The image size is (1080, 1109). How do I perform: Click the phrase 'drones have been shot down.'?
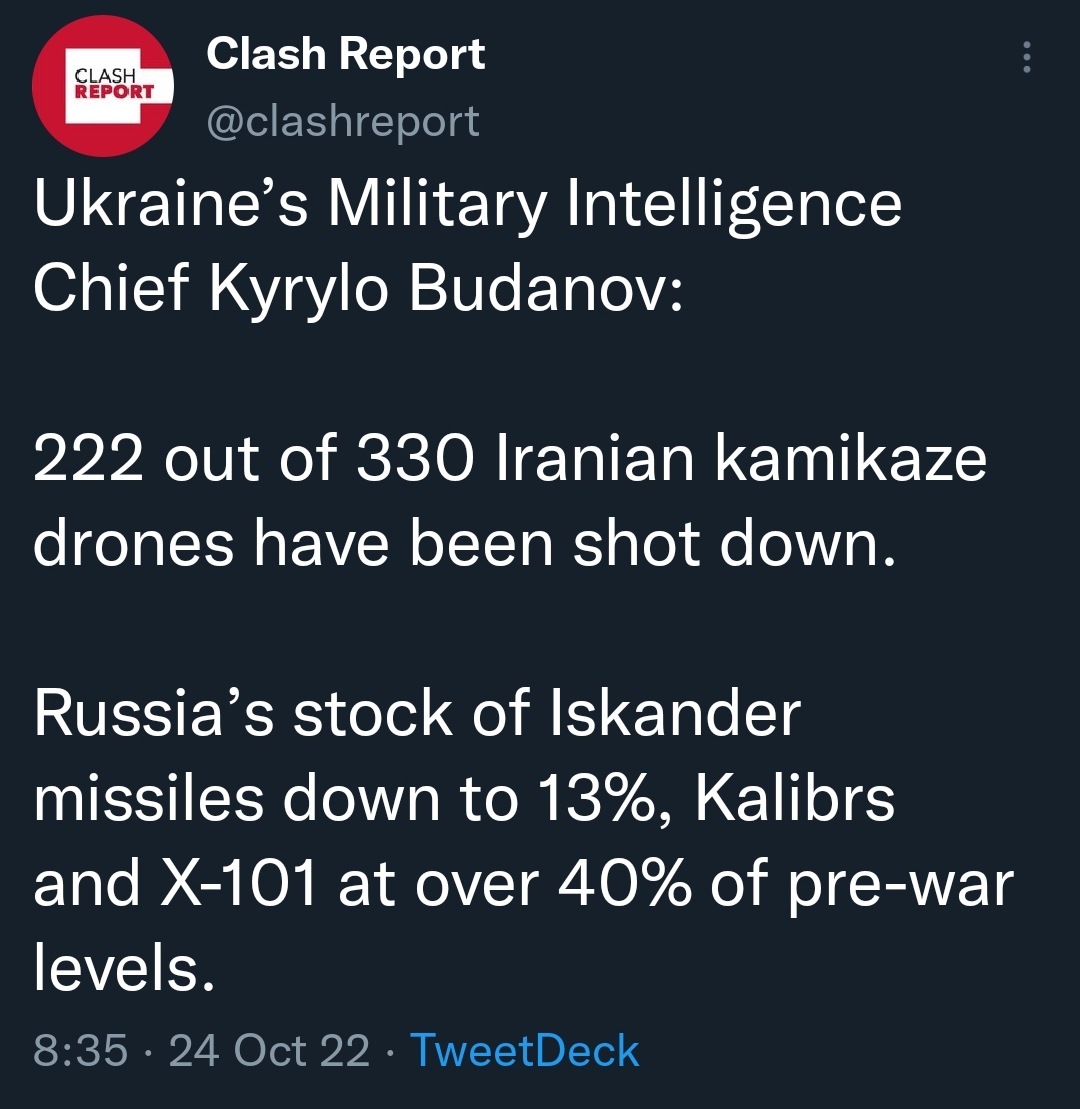tap(462, 545)
